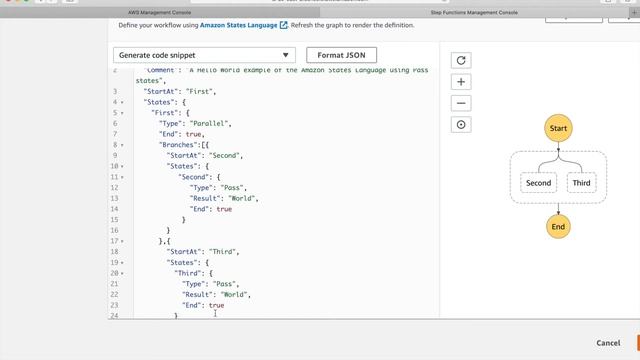Viewport: 640px width, 360px height.
Task: Click the "Branches":[{ code line
Action: [184, 145]
